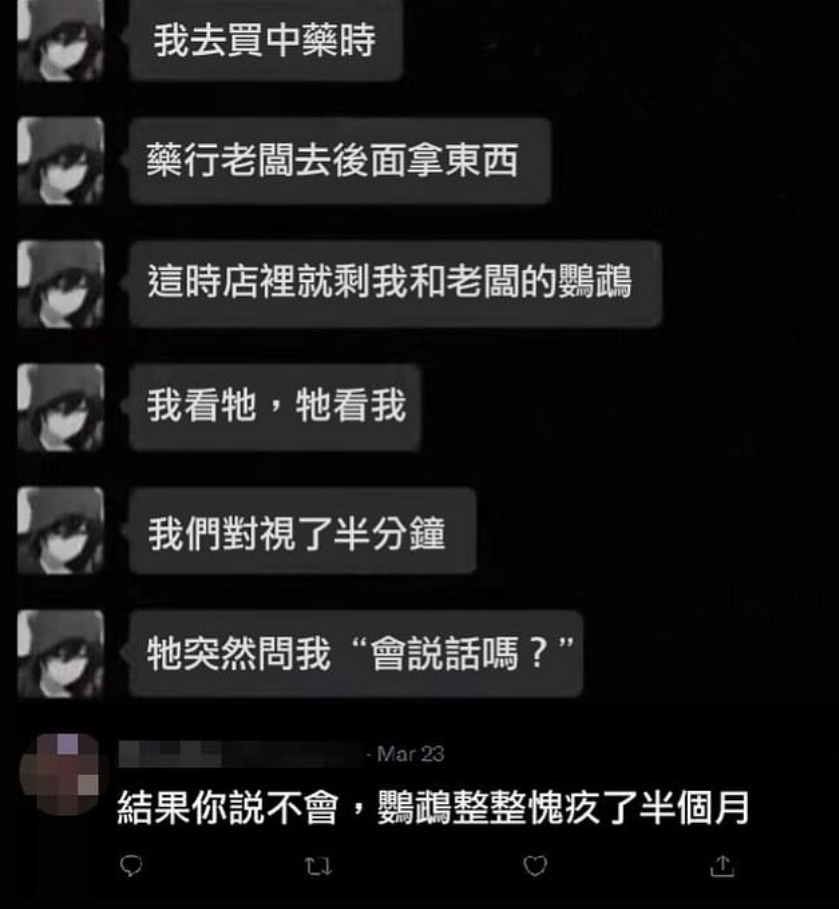Click the Mar 23 timestamp

coord(411,754)
